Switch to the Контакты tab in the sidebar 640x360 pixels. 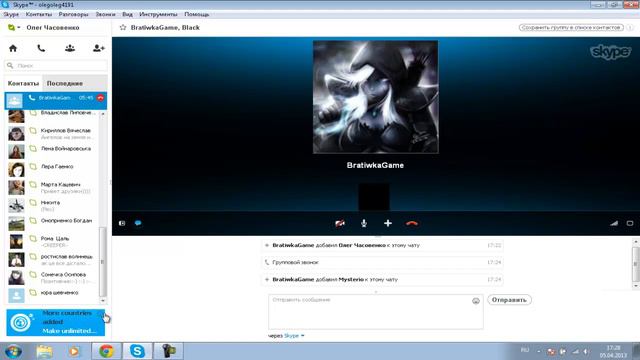pyautogui.click(x=23, y=83)
